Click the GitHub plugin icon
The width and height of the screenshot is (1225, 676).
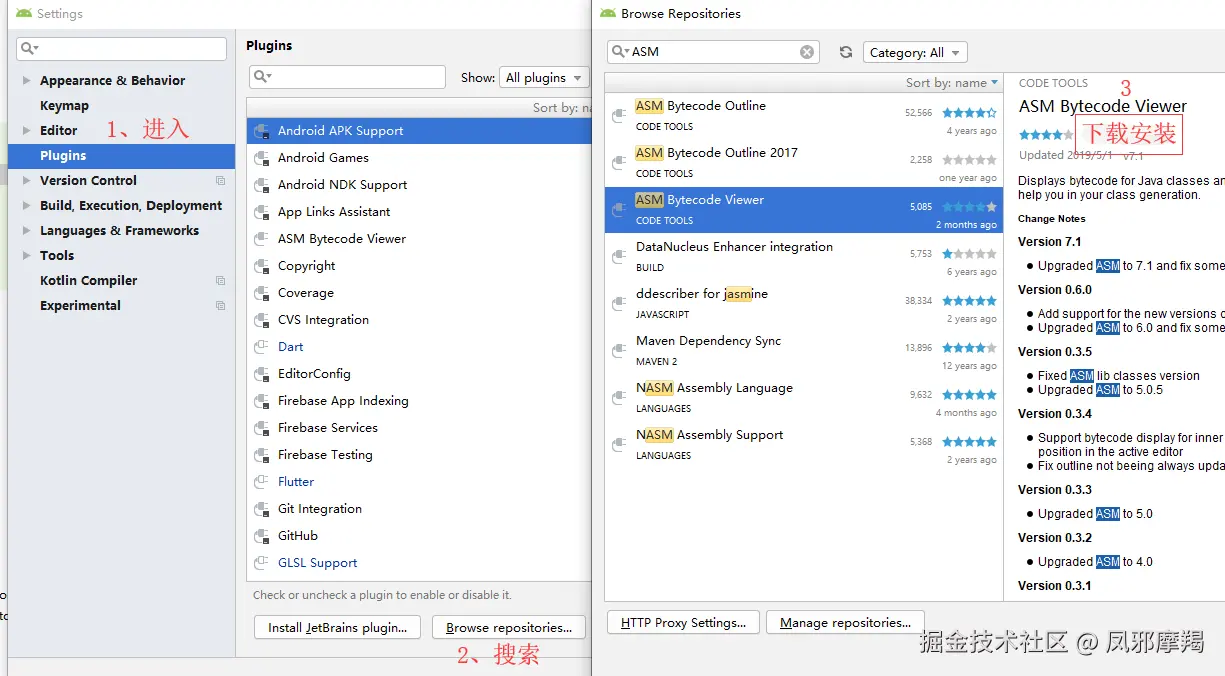pos(261,536)
